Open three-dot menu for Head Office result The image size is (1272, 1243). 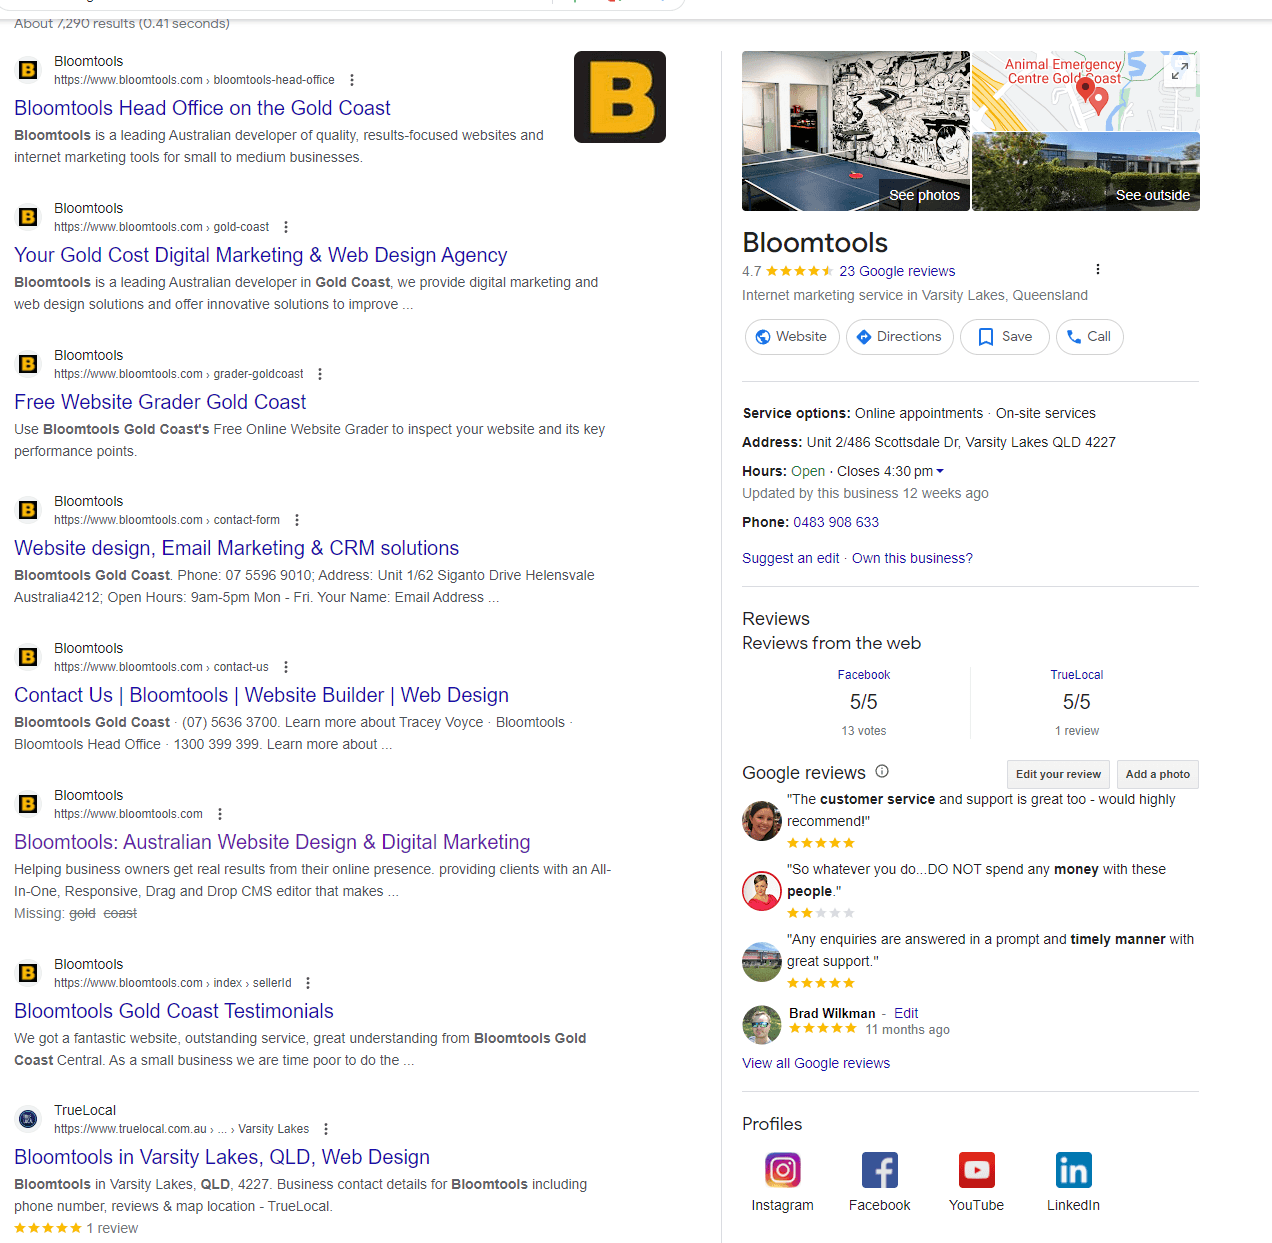pyautogui.click(x=351, y=80)
